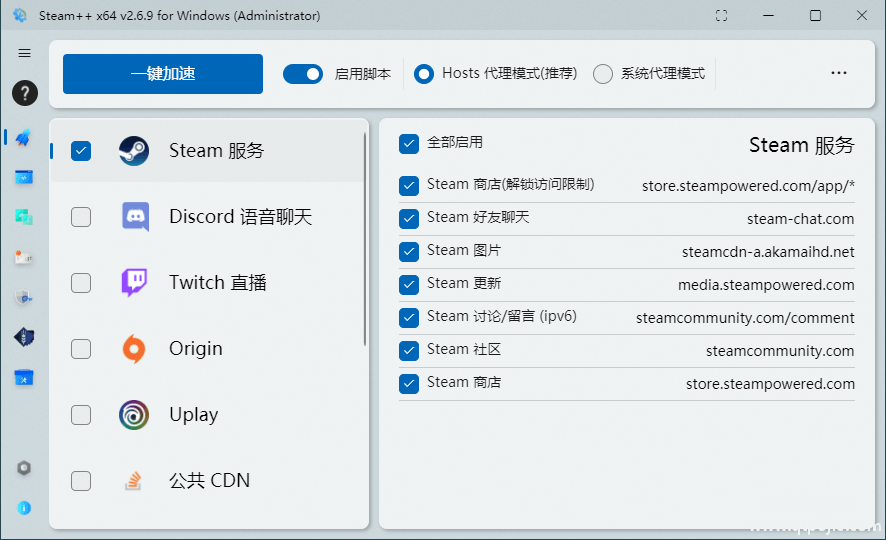Screen dimensions: 886x540
Task: Click the Origin logo icon
Action: [134, 349]
